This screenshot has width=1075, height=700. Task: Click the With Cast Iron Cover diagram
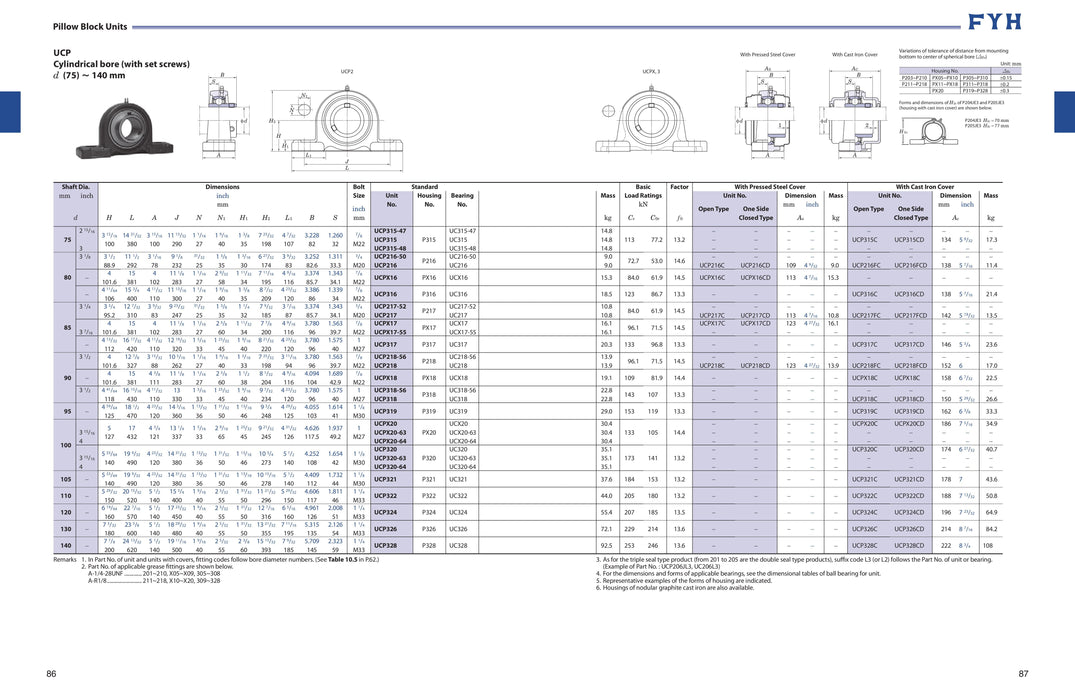point(853,106)
